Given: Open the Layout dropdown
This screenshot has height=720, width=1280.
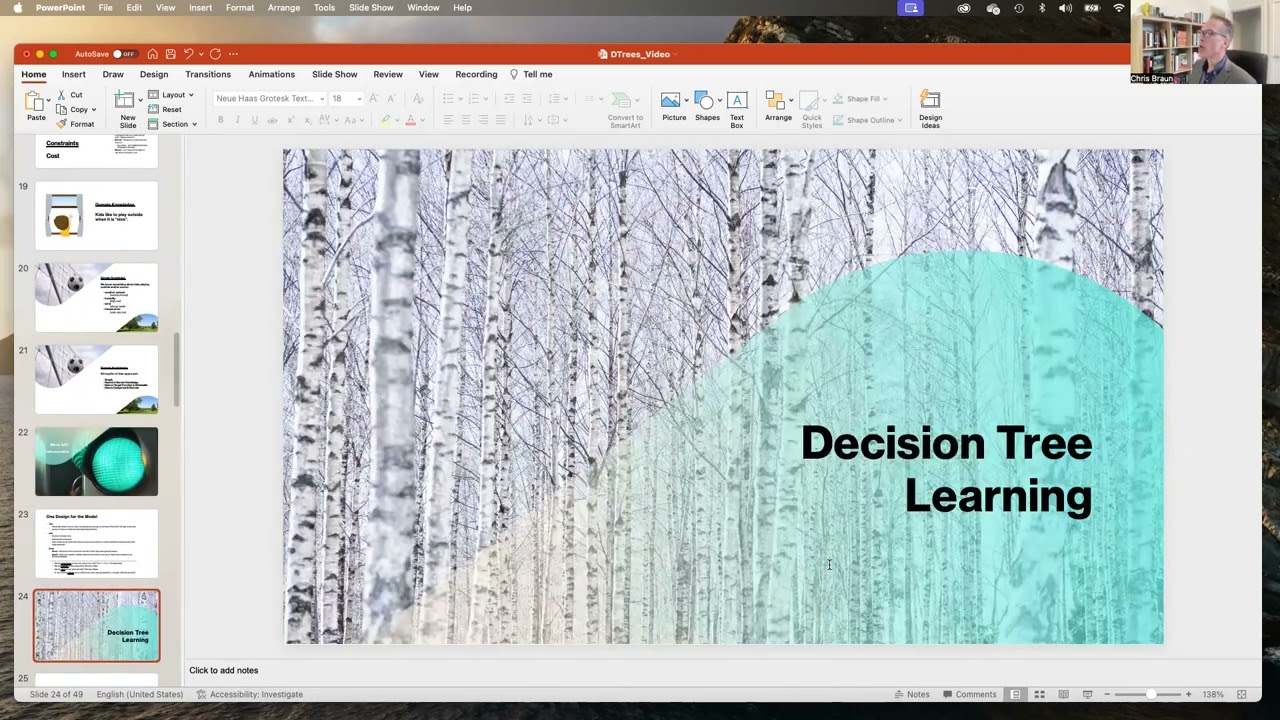Looking at the screenshot, I should tap(171, 95).
